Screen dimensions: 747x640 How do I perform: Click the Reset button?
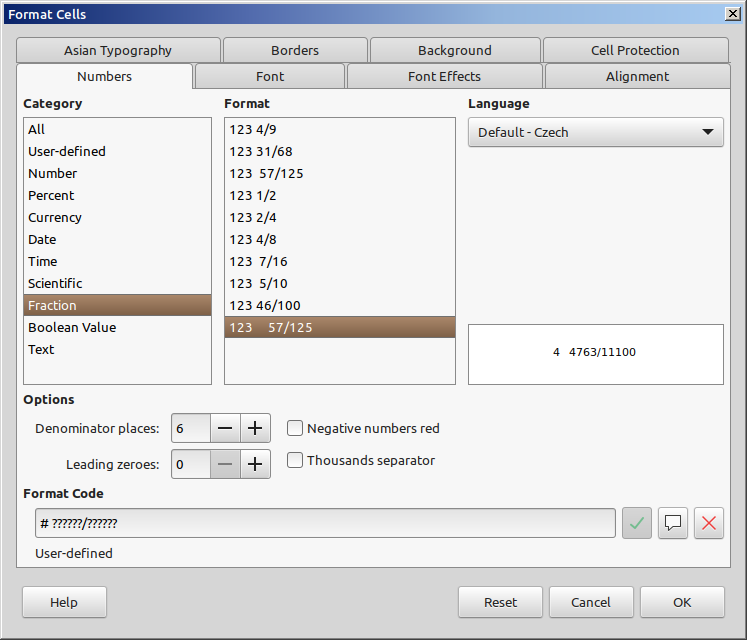pos(500,602)
